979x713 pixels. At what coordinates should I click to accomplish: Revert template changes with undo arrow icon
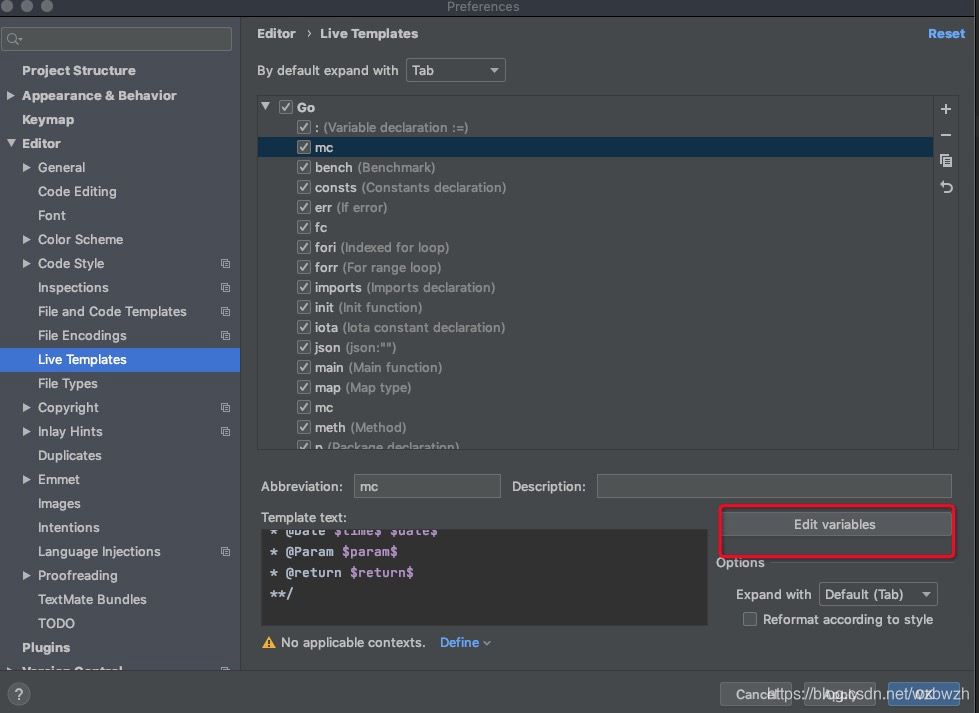point(946,187)
